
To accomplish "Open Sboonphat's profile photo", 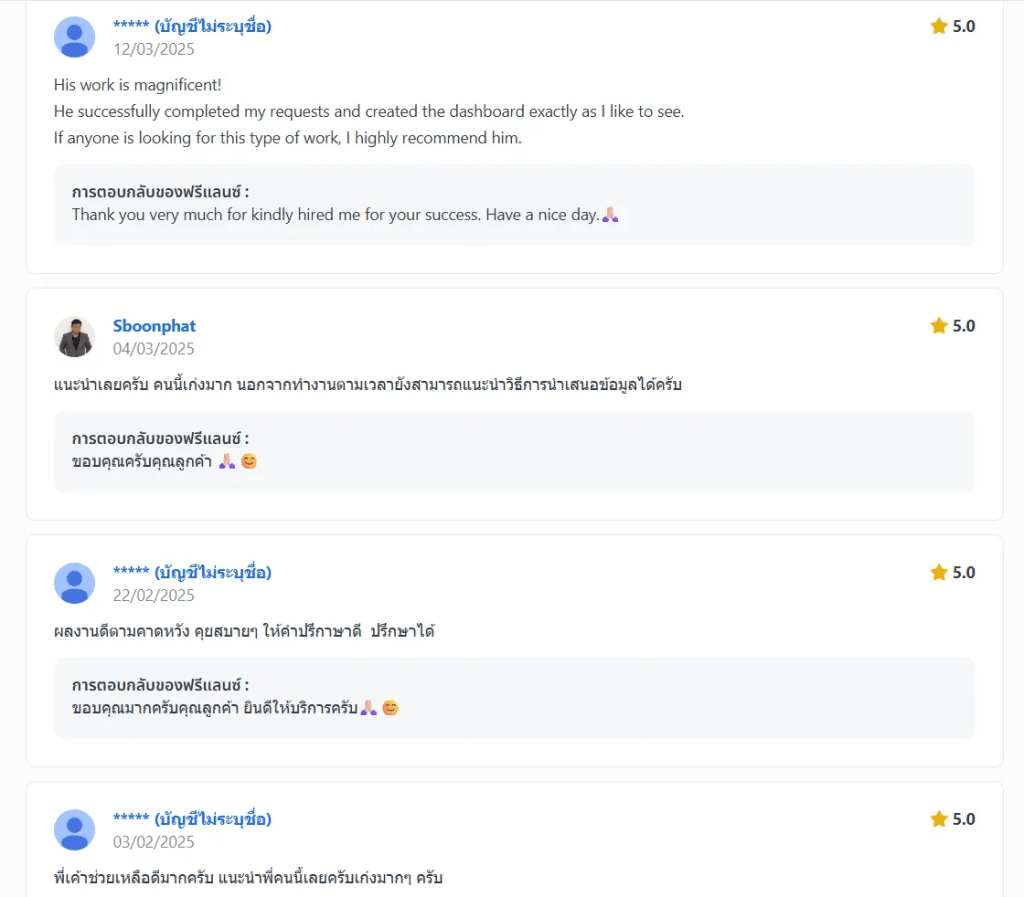I will coord(74,337).
